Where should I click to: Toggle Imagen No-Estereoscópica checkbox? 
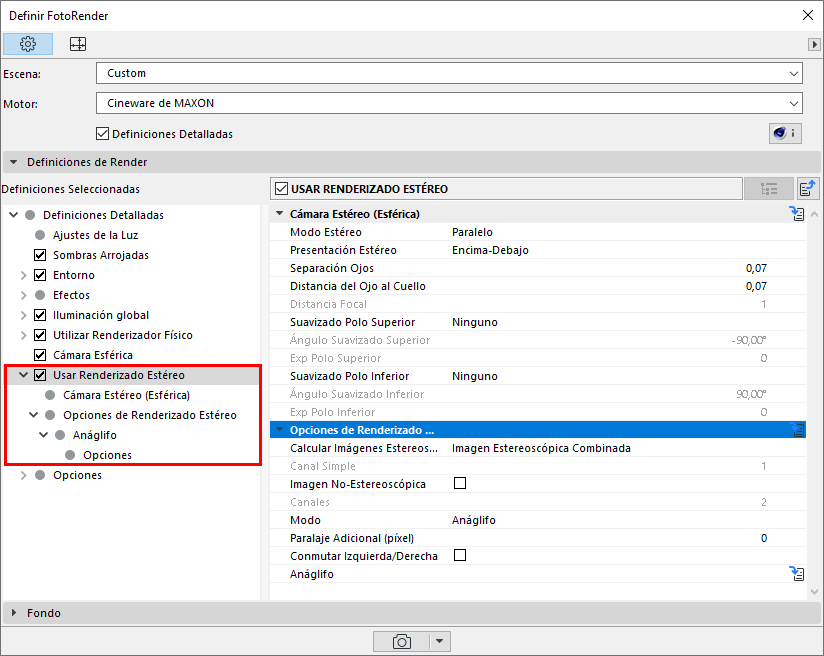point(460,483)
